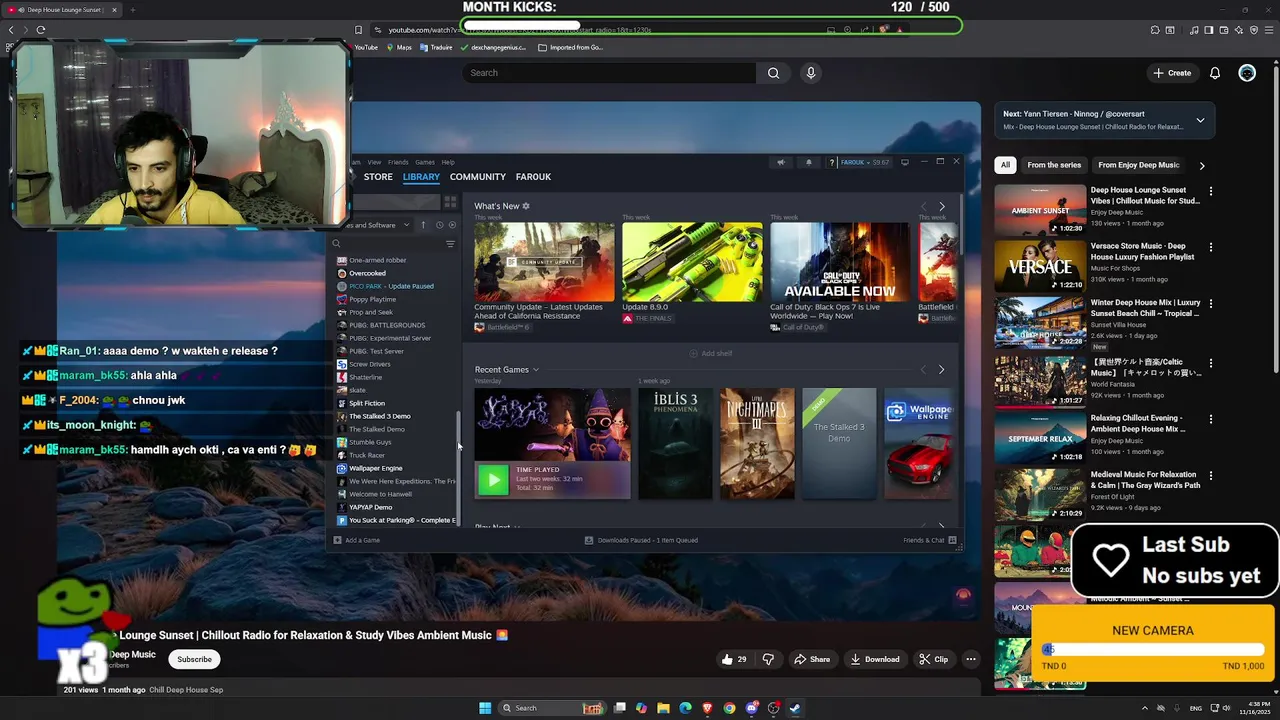Viewport: 1280px width, 720px height.
Task: Open Steam Friends menu
Action: click(x=398, y=162)
